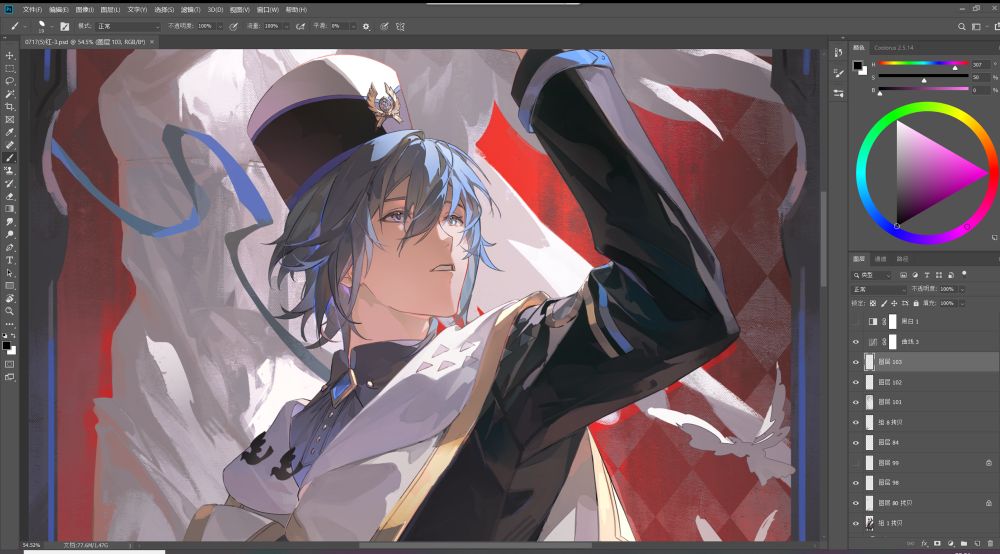Show the 黑白 1 layer
1000x554 pixels.
[856, 322]
